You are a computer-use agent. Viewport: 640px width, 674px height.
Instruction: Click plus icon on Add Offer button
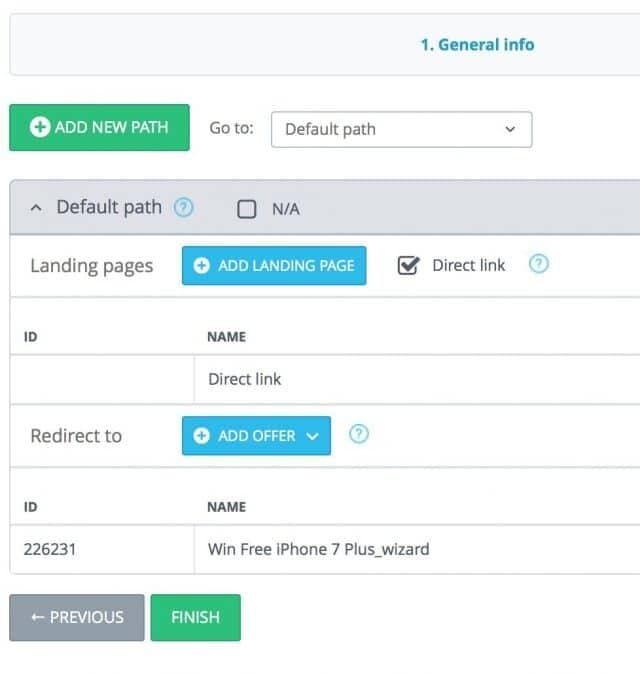[x=202, y=436]
